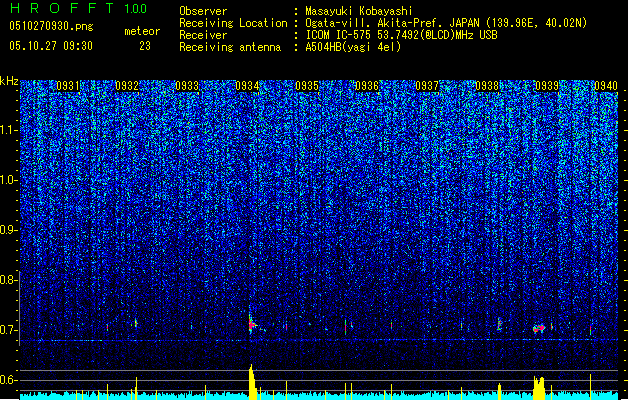The image size is (629, 400).
Task: Click the 0932 time marker
Action: [x=127, y=86]
